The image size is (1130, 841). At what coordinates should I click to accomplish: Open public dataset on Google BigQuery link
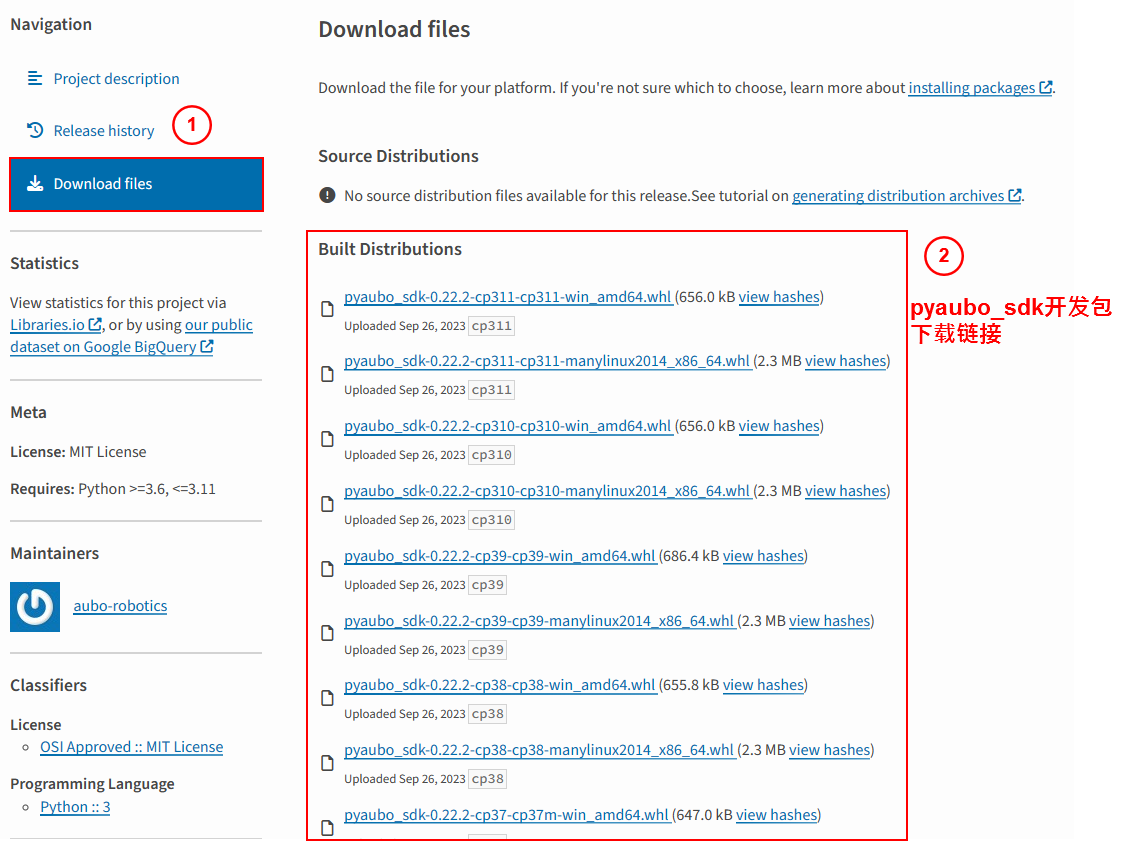(x=131, y=336)
